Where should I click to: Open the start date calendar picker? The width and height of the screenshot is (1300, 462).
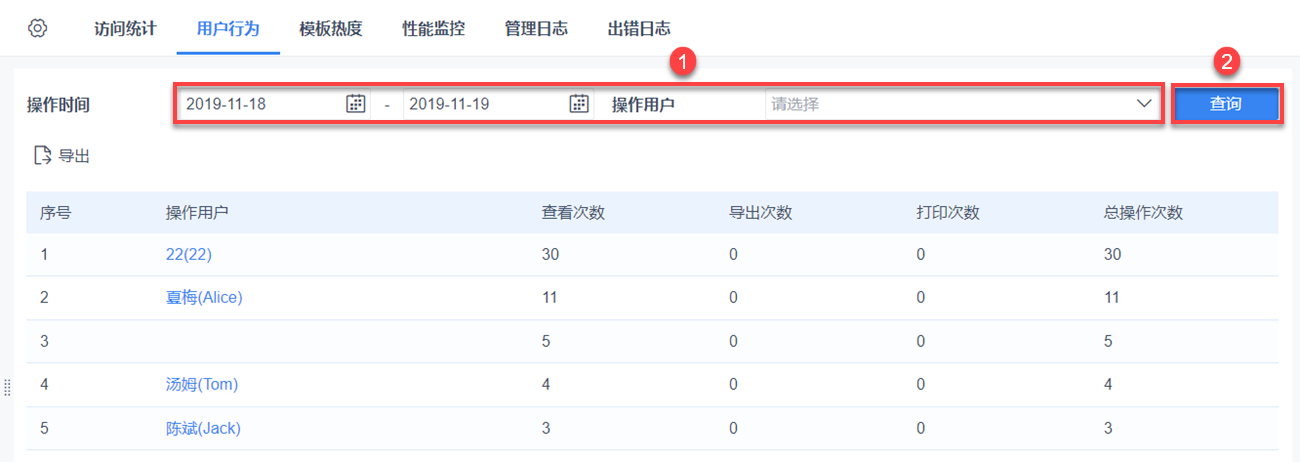[x=356, y=103]
